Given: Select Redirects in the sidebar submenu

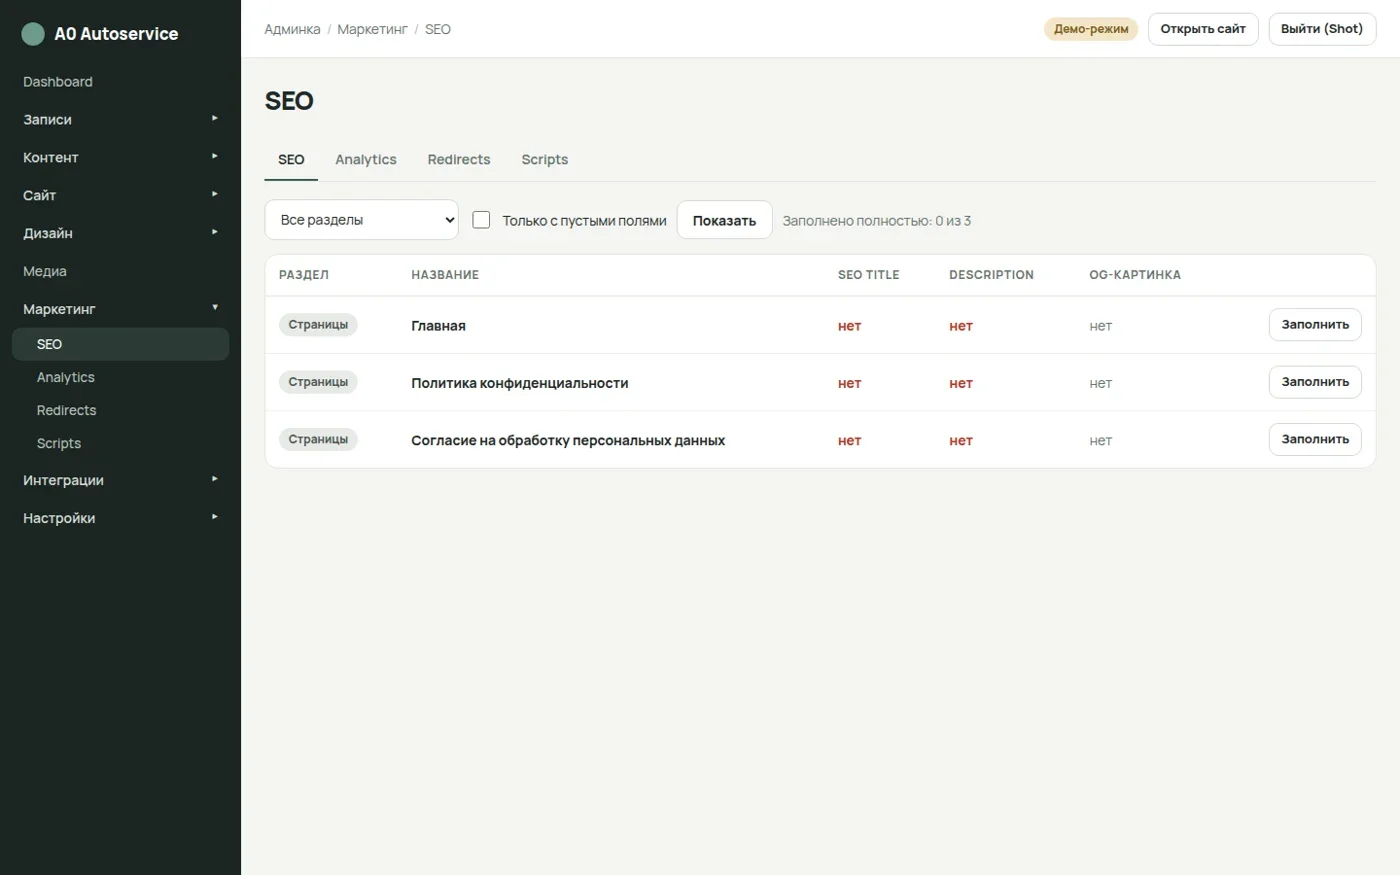Looking at the screenshot, I should [x=120, y=410].
